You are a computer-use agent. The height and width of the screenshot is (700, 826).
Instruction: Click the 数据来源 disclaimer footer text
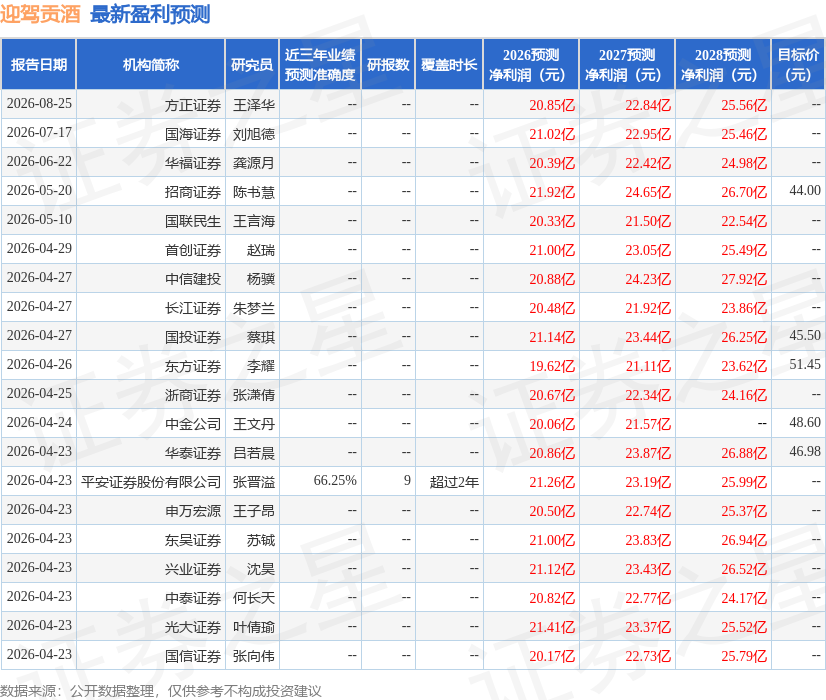coord(161,691)
